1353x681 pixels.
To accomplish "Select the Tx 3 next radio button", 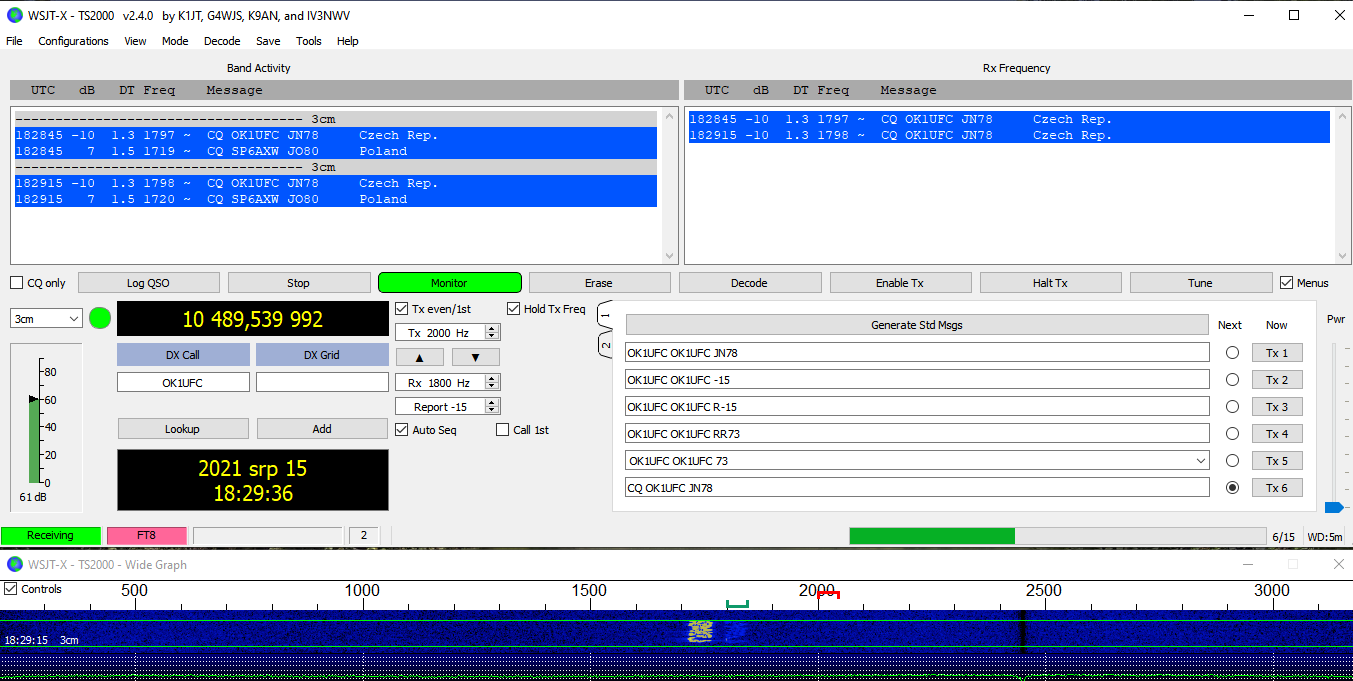I will click(x=1232, y=407).
